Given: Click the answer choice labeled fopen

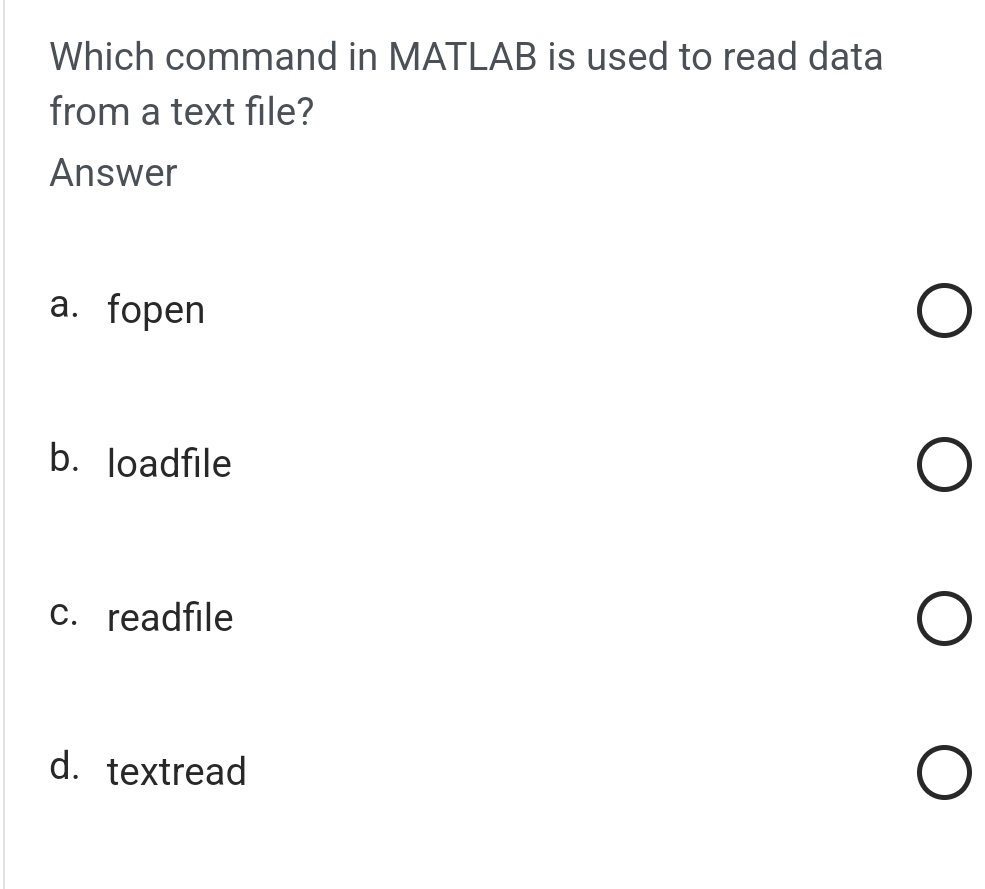Looking at the screenshot, I should click(x=156, y=310).
